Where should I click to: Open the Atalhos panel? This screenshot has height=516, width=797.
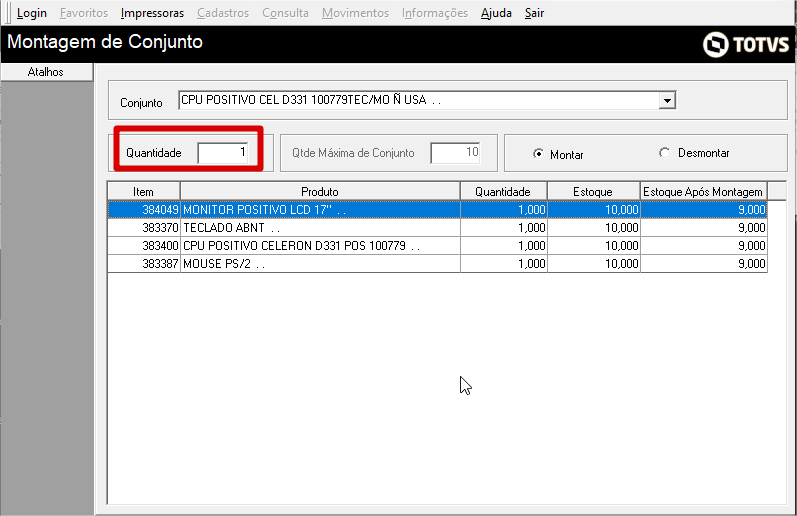pyautogui.click(x=46, y=72)
